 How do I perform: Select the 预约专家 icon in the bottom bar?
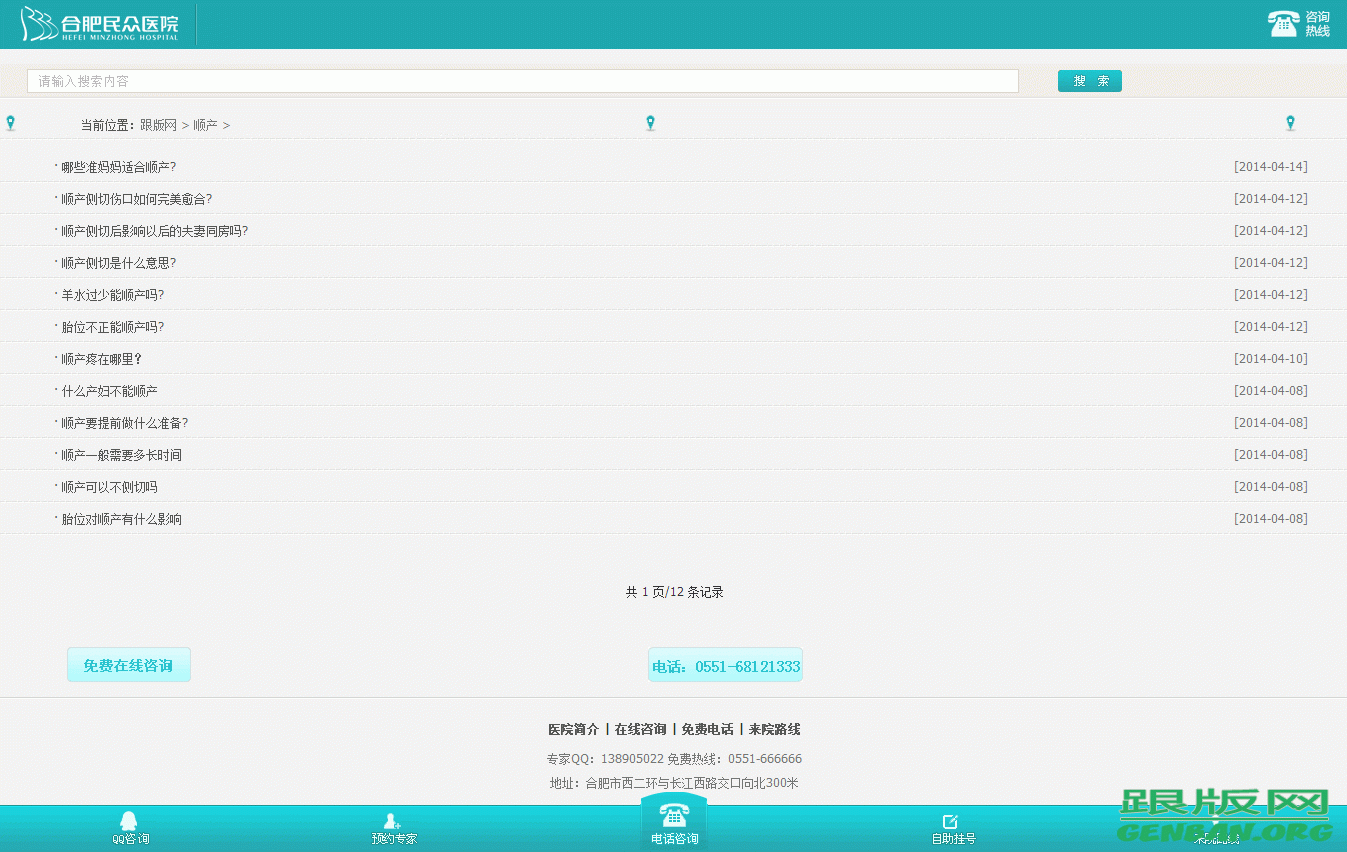[392, 825]
